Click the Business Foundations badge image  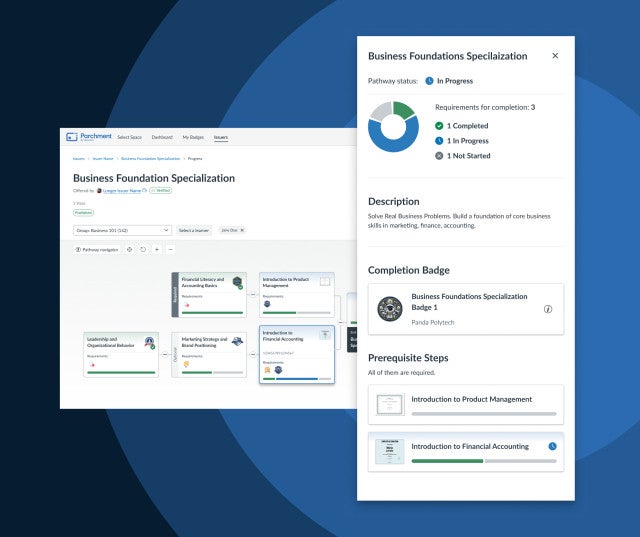[389, 309]
